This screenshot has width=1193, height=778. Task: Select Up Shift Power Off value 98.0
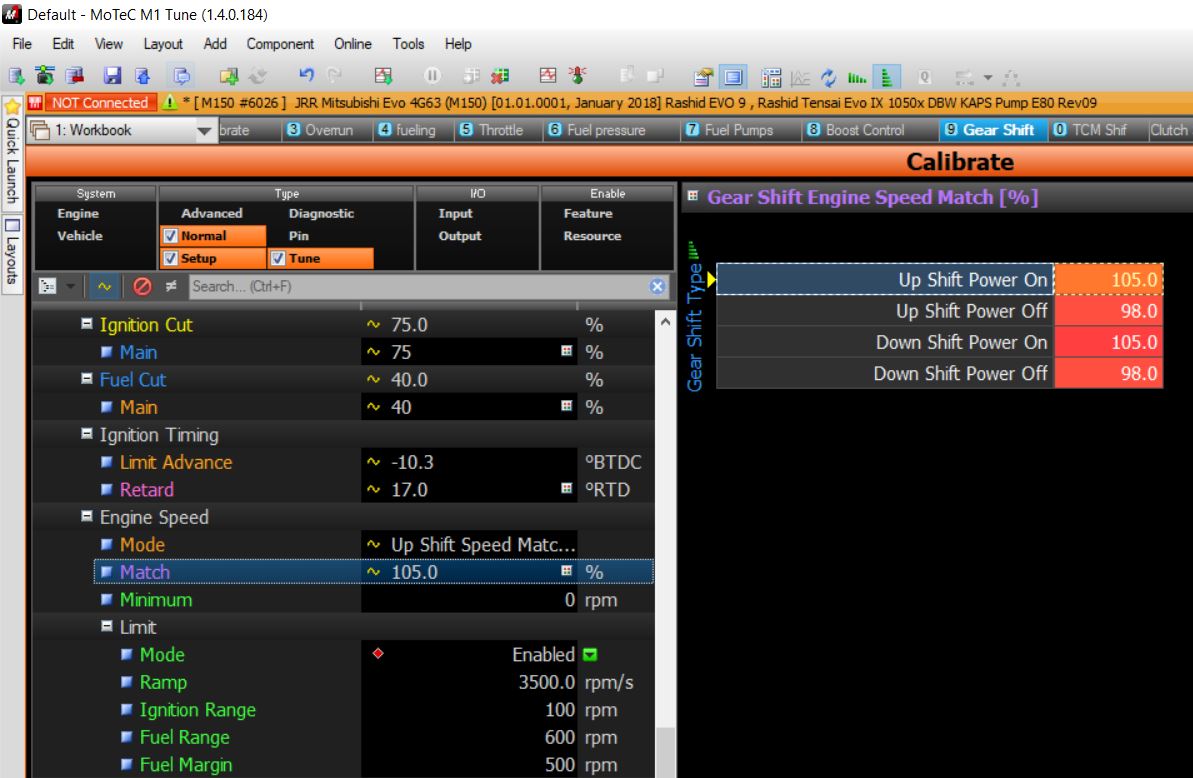(x=1108, y=310)
